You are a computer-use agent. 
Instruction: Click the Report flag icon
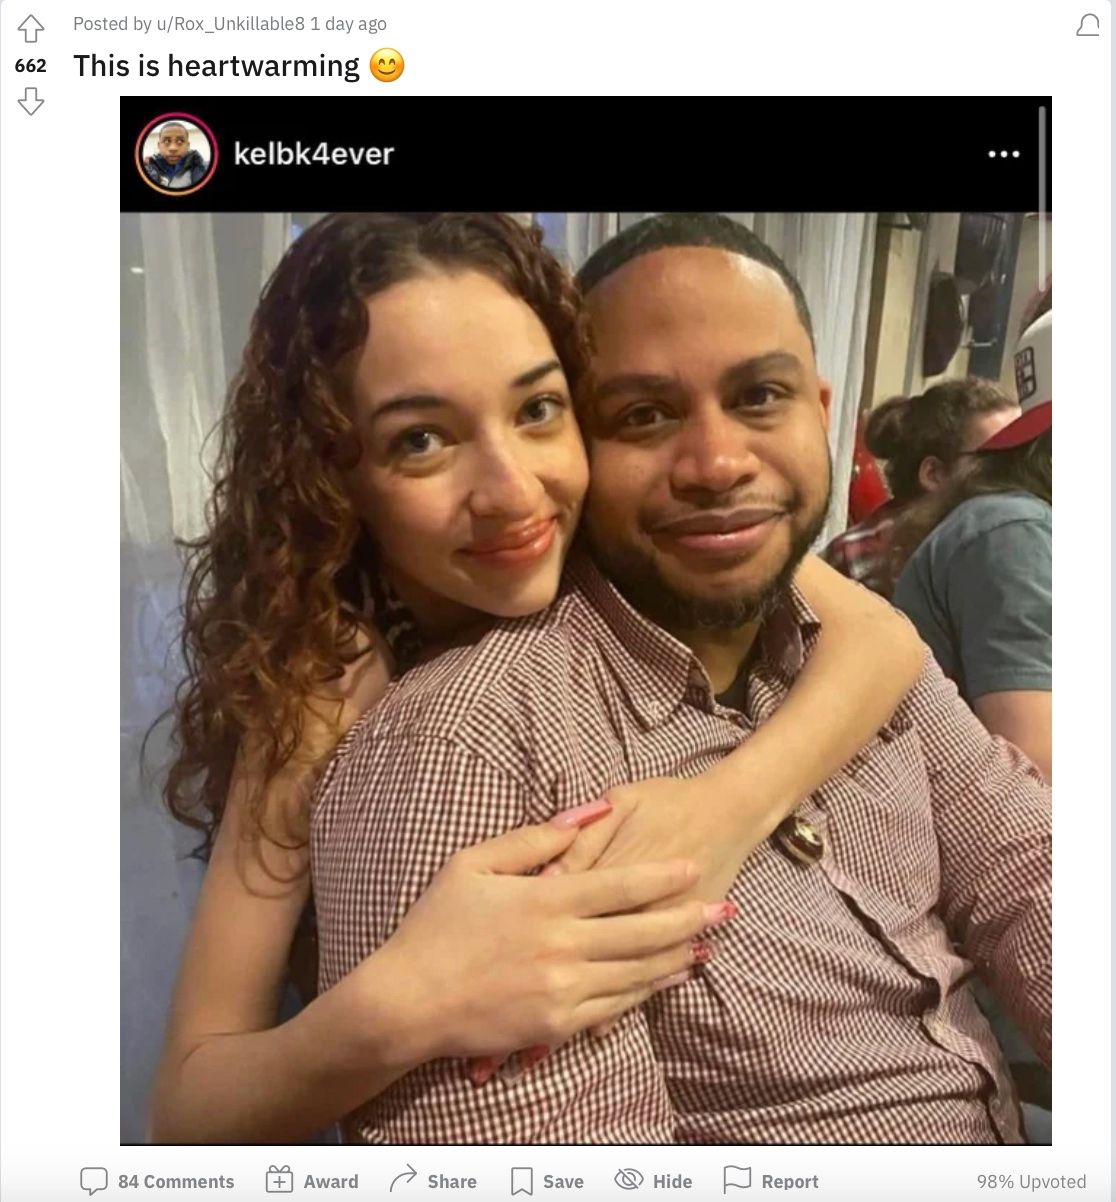[737, 1180]
